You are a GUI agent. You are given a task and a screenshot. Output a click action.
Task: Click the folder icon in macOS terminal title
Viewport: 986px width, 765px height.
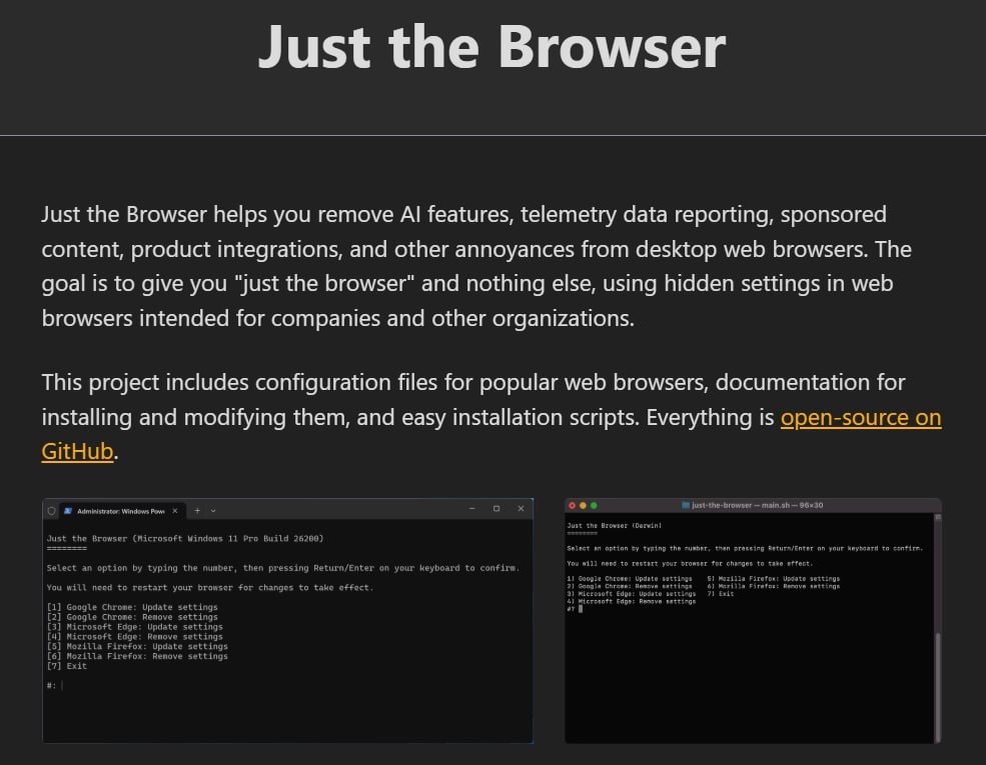coord(685,505)
